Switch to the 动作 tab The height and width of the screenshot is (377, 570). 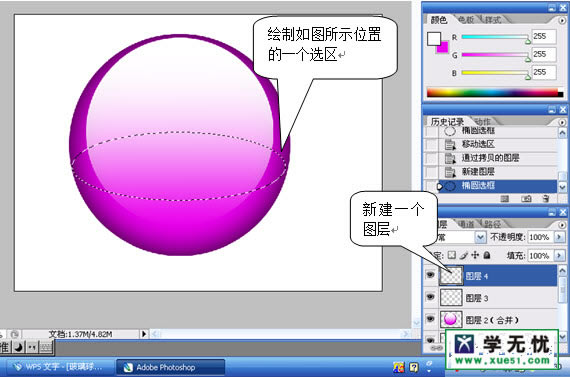pyautogui.click(x=482, y=121)
